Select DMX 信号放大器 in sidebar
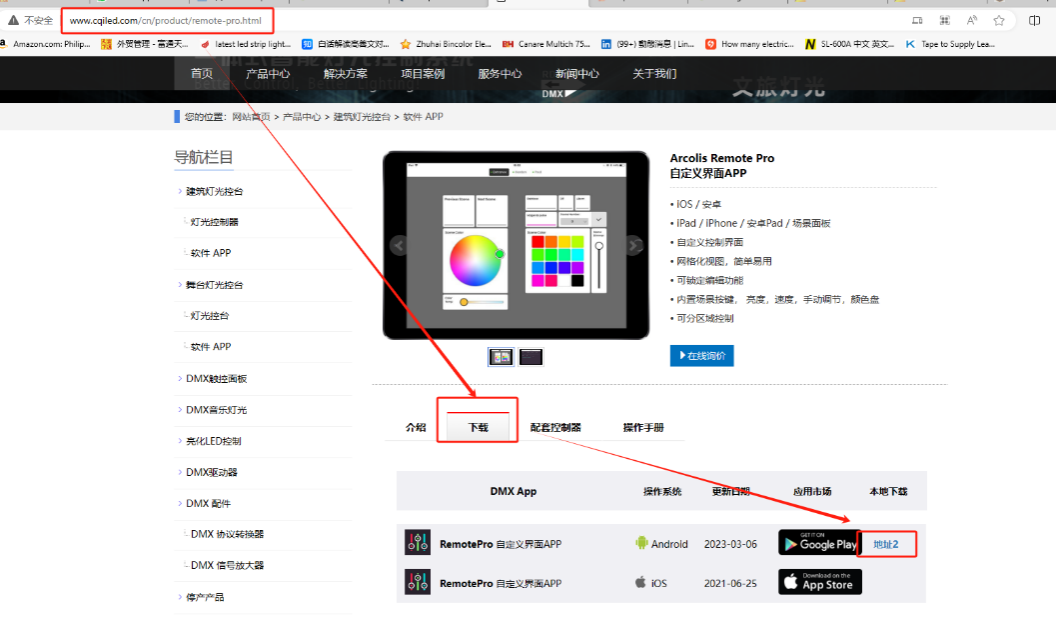The image size is (1056, 636). click(x=227, y=565)
